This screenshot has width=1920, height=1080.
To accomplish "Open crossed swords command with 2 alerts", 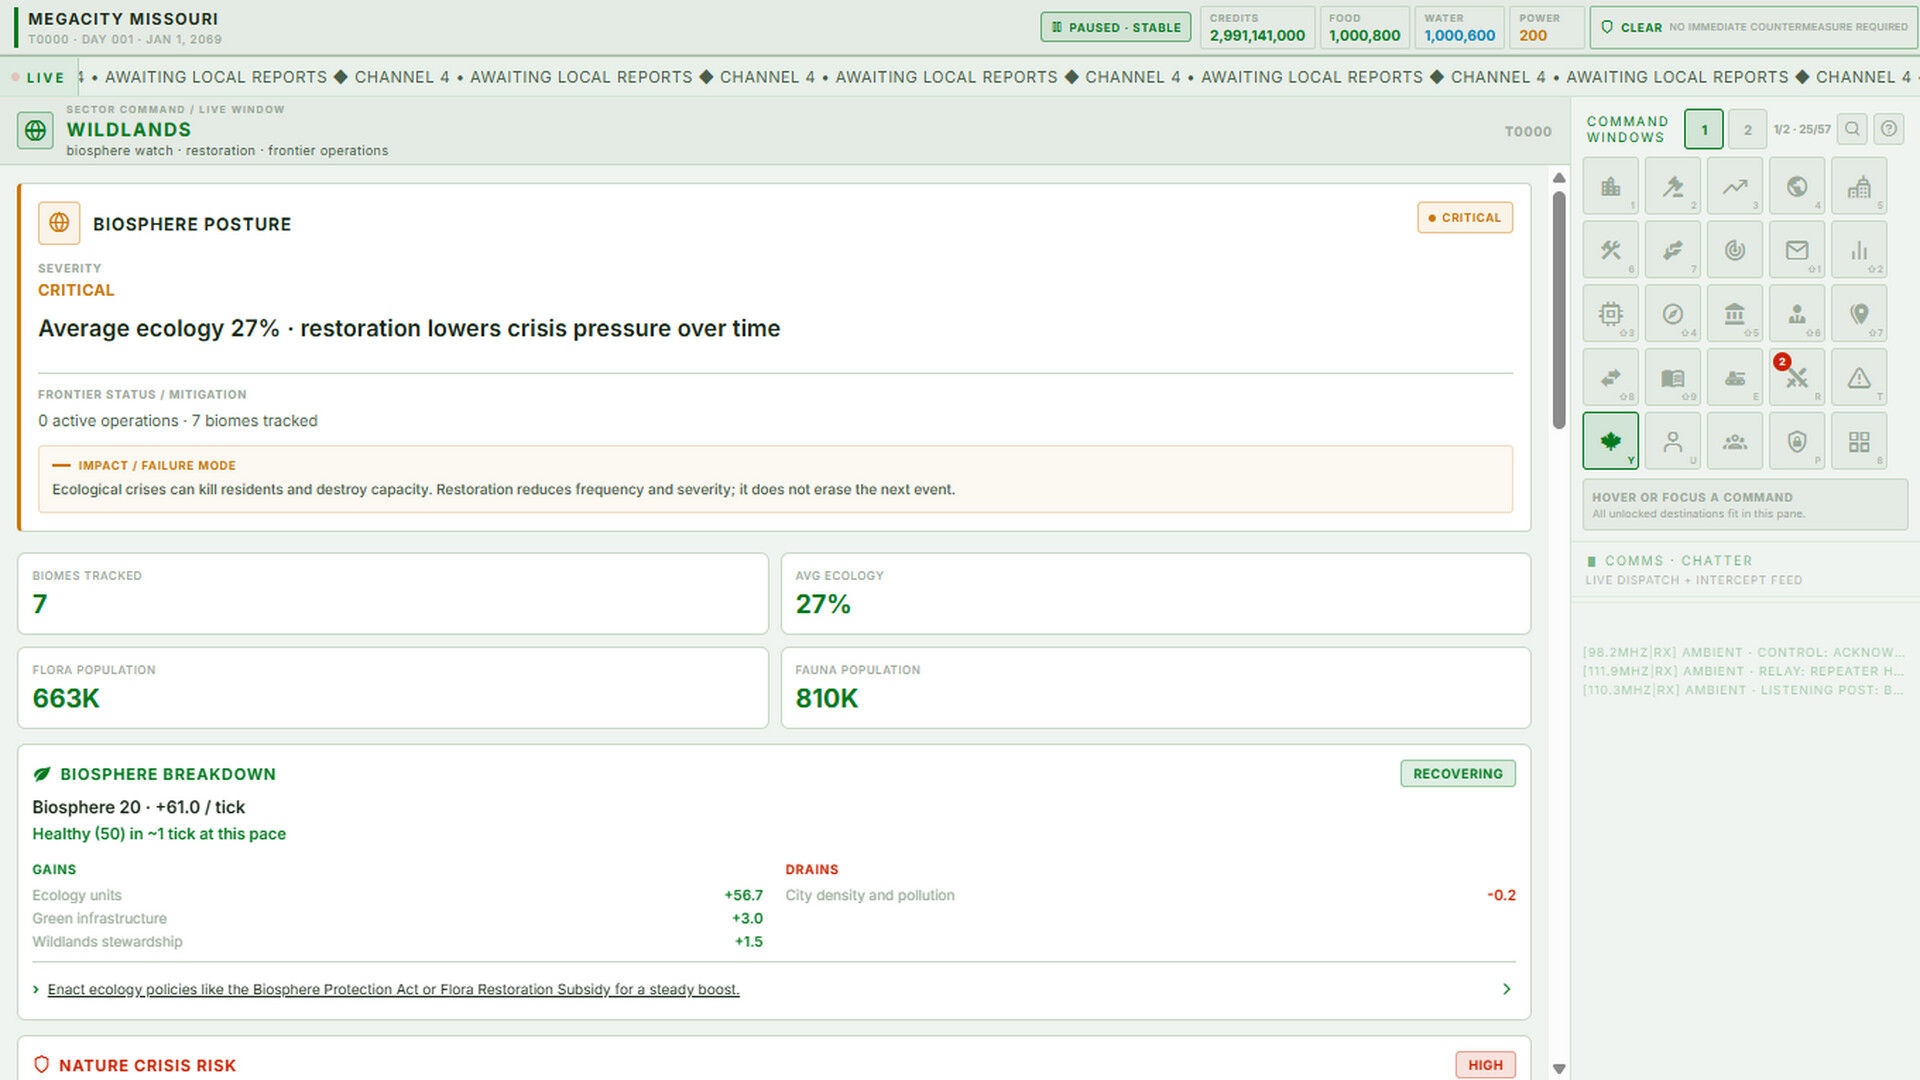I will (x=1796, y=378).
